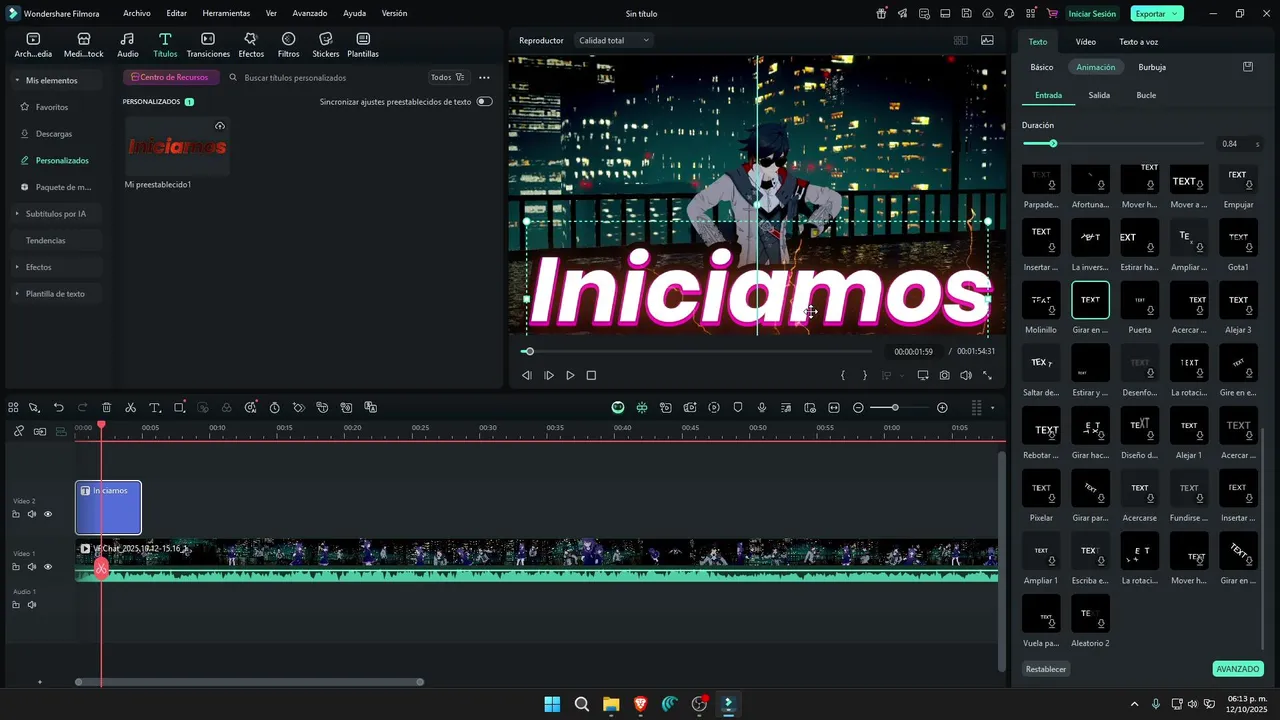This screenshot has height=720, width=1280.
Task: Save animation preset with the disk icon
Action: pos(1248,67)
